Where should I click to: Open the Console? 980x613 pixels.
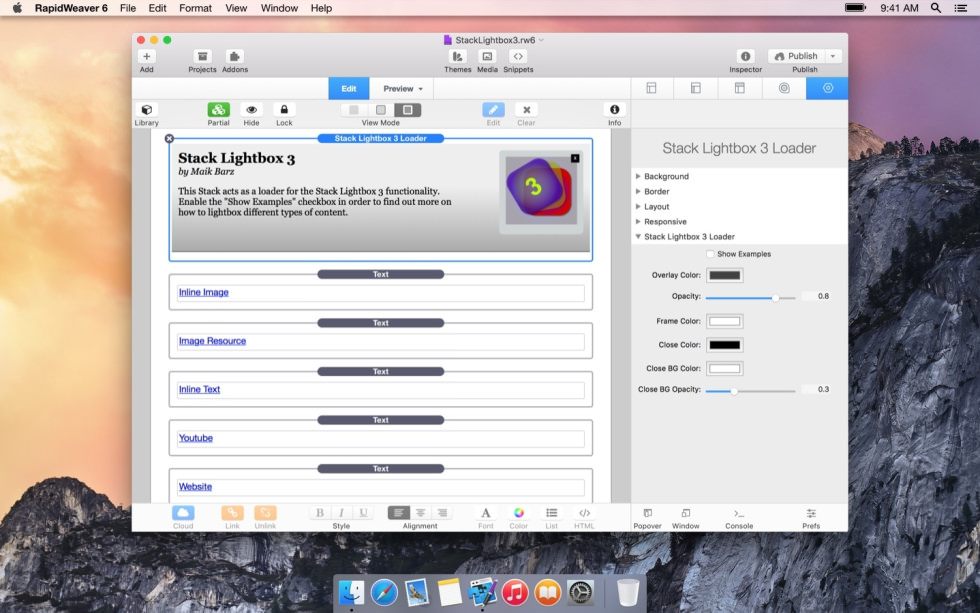[739, 513]
